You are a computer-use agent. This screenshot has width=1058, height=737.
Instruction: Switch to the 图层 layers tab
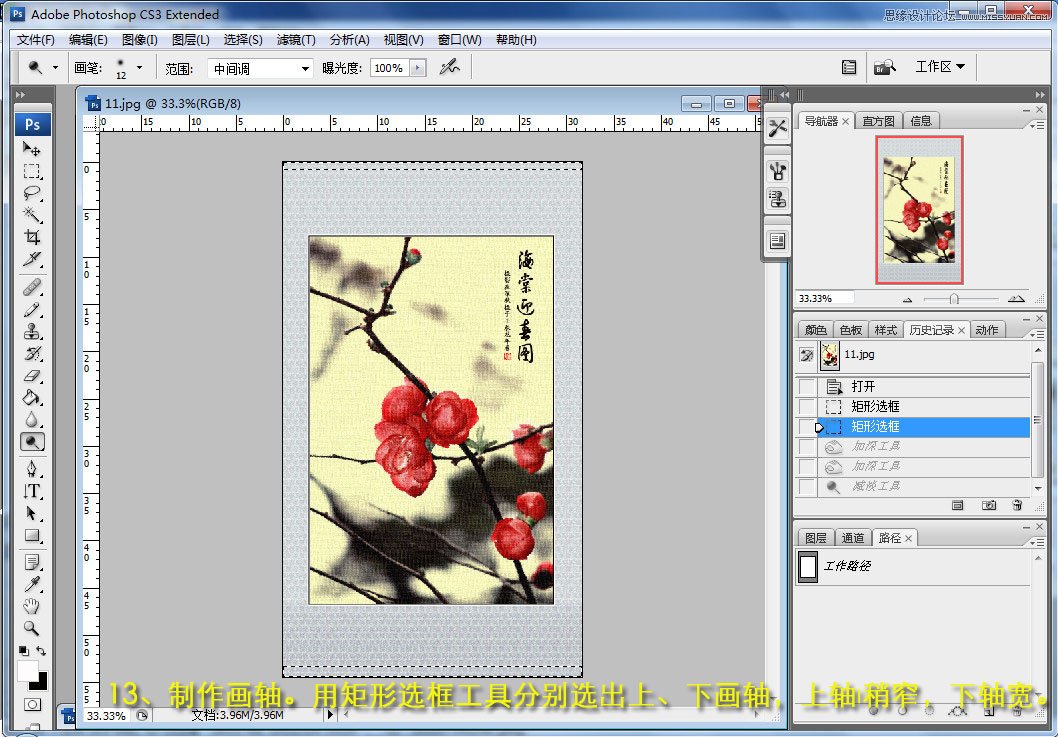point(816,538)
